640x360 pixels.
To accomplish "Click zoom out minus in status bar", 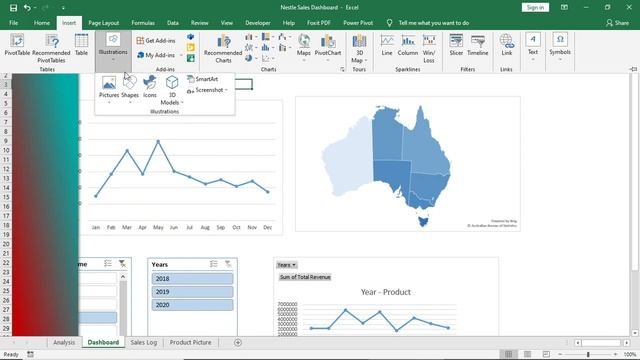I will [x=560, y=354].
